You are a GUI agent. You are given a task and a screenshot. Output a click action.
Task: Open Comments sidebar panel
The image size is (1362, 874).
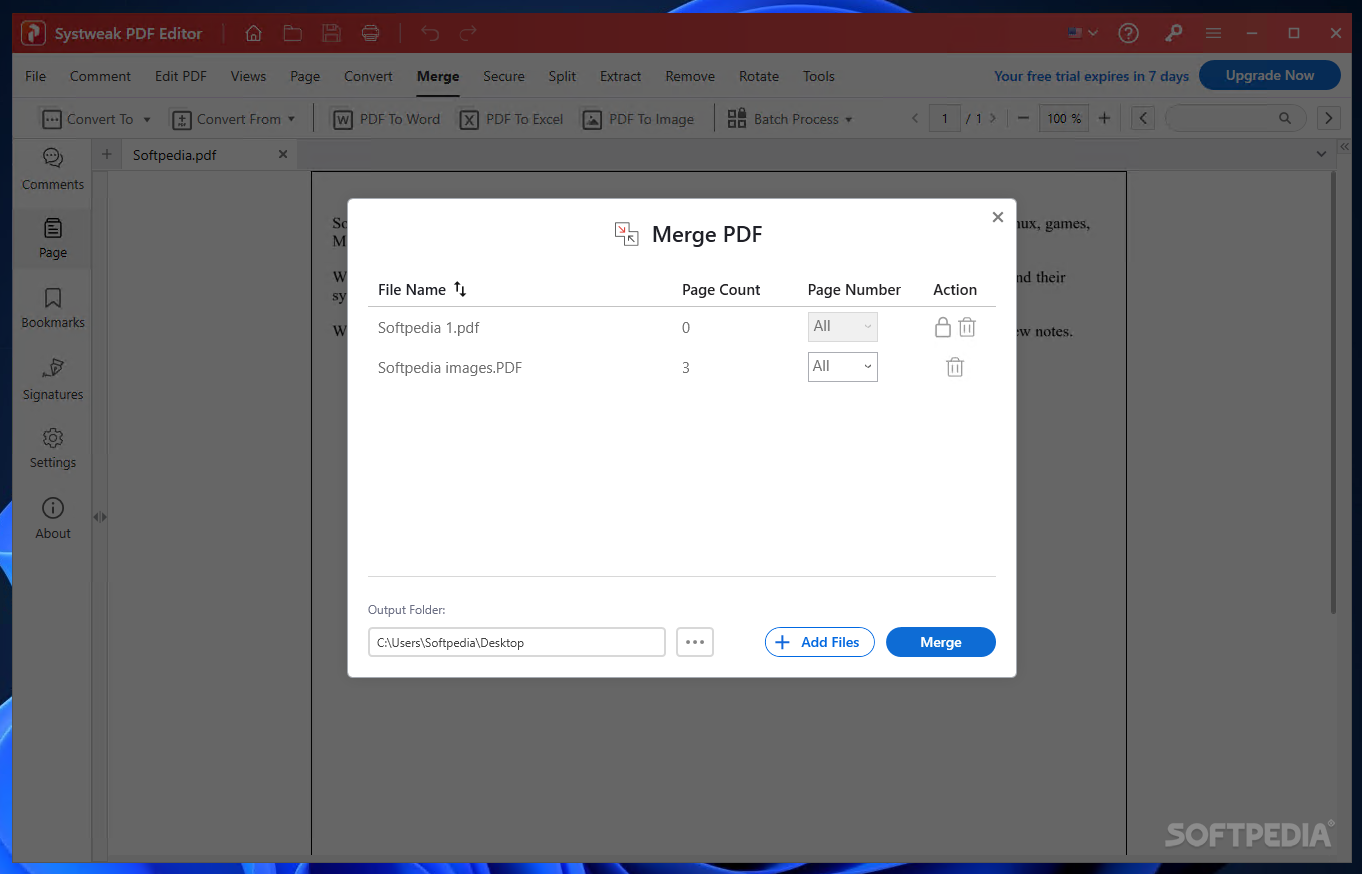[53, 169]
